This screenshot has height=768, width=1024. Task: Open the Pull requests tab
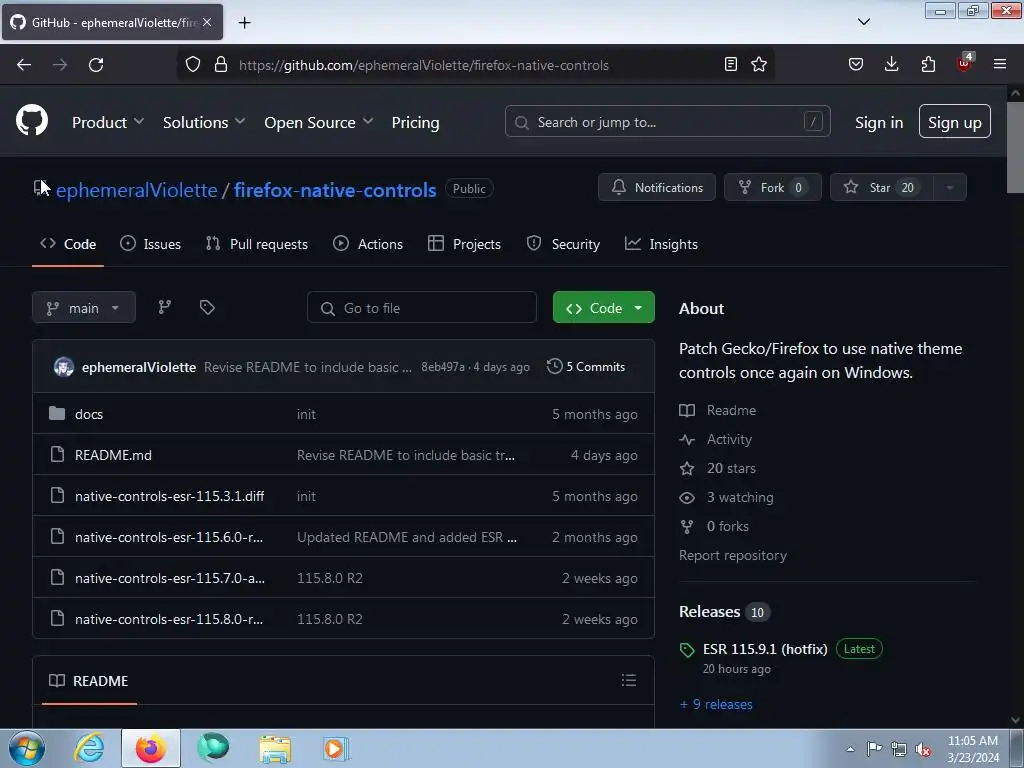coord(257,244)
